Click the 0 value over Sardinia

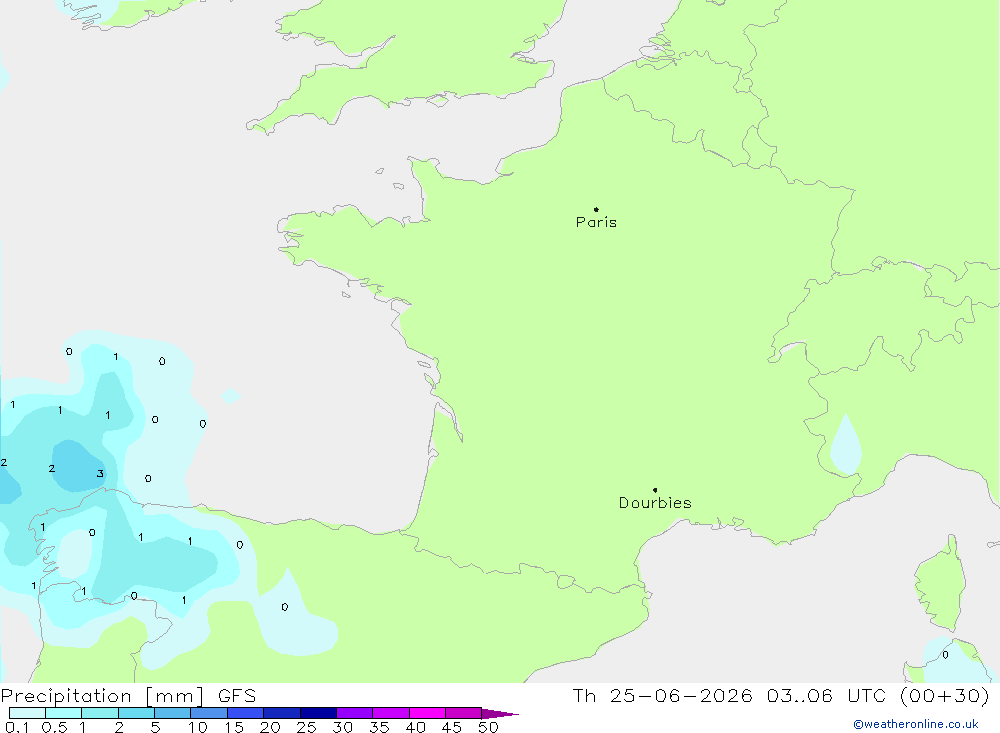(x=945, y=655)
